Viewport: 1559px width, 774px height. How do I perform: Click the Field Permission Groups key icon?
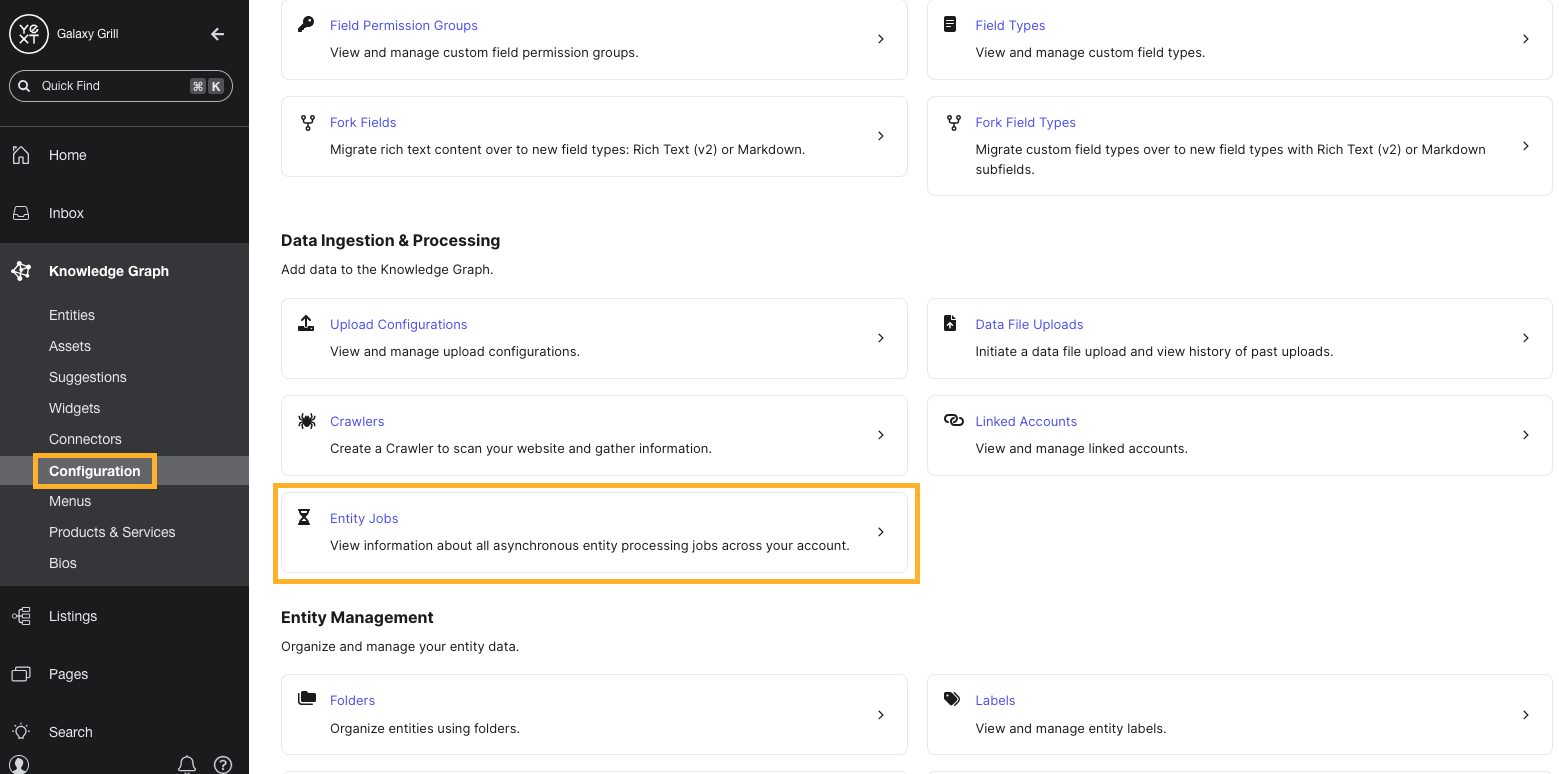(x=306, y=25)
